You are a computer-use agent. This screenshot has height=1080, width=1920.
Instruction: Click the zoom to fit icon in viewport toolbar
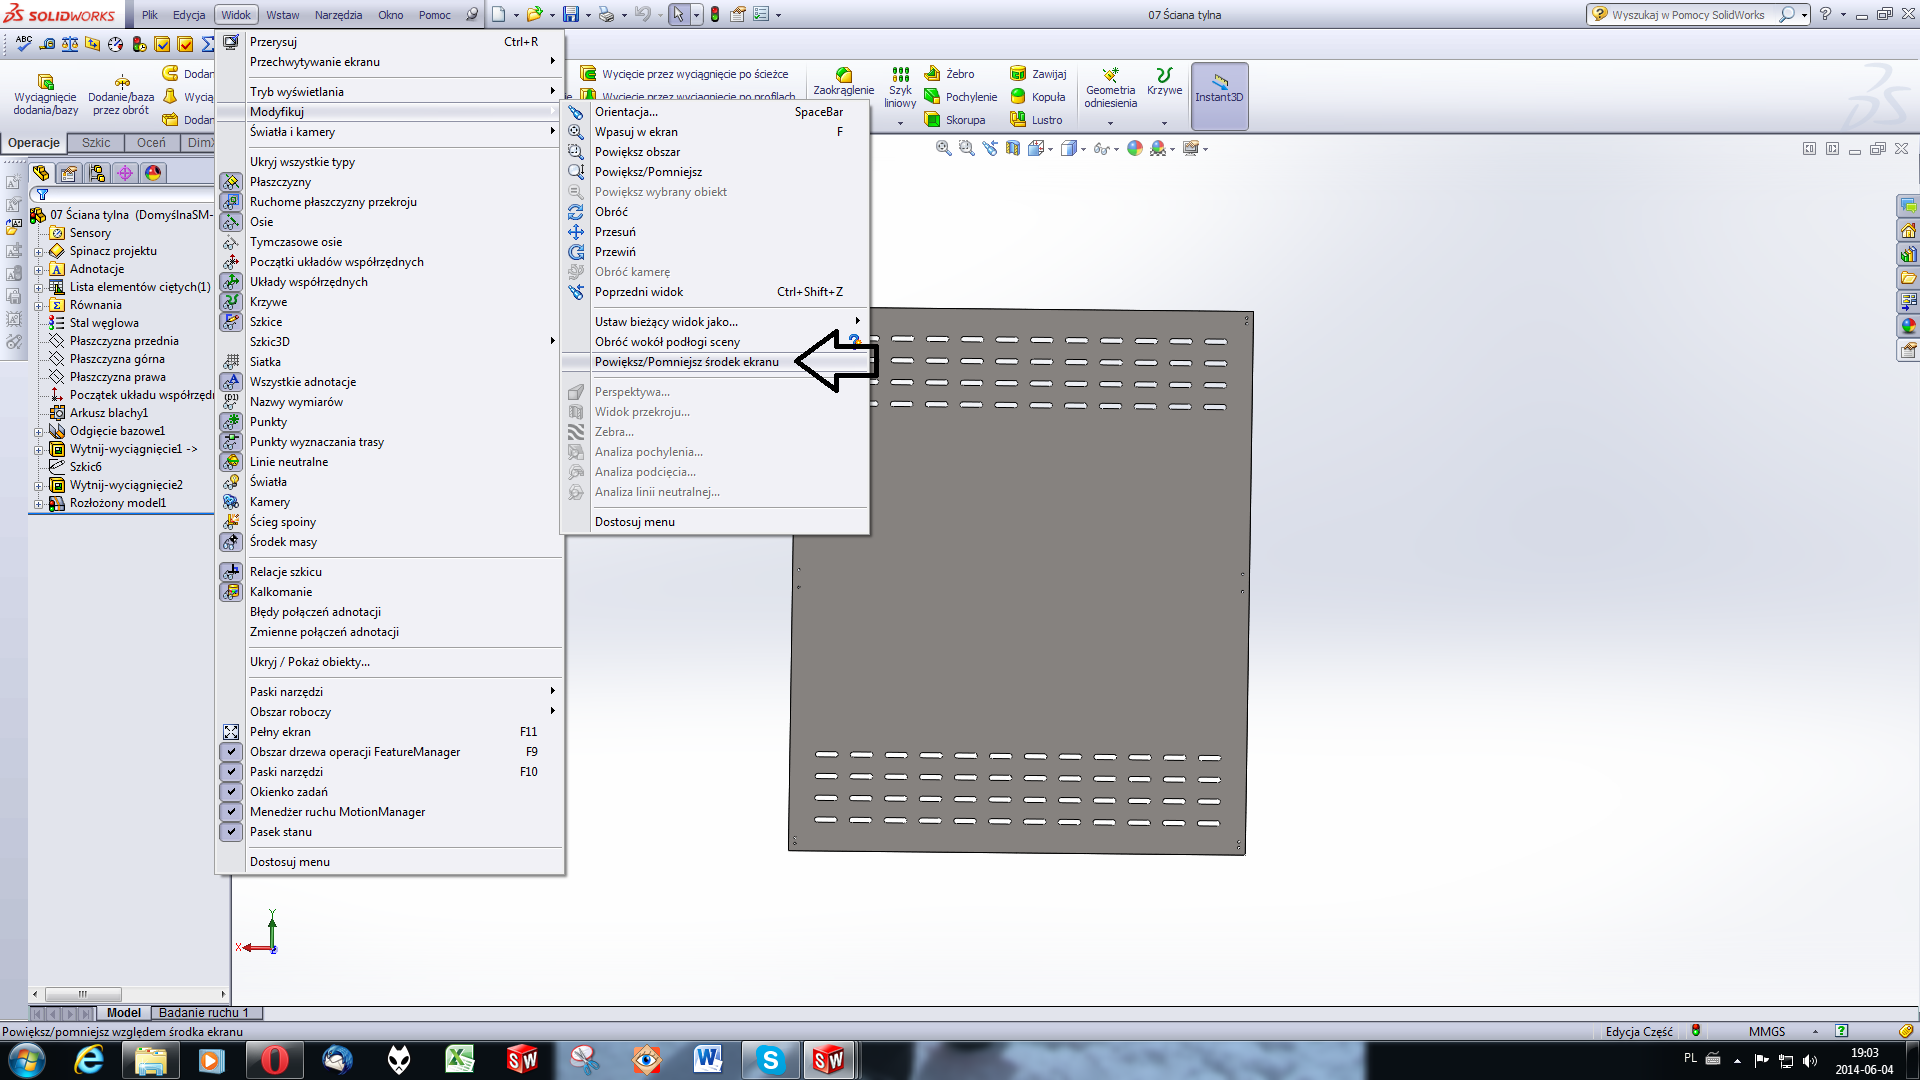click(x=943, y=148)
